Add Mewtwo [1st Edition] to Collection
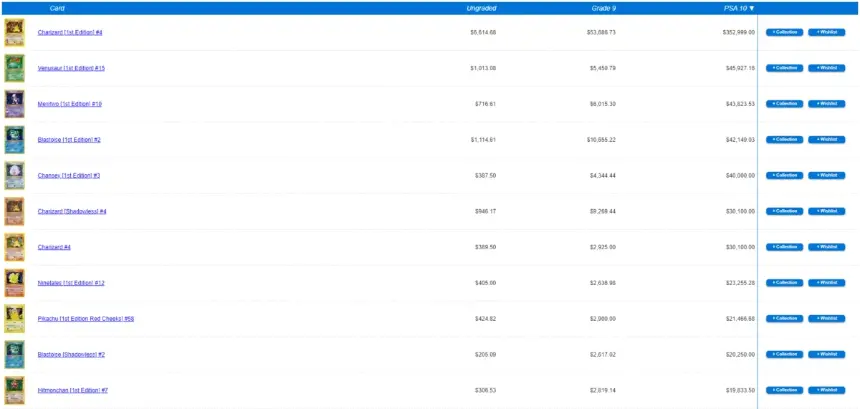Image resolution: width=860 pixels, height=409 pixels. point(784,104)
